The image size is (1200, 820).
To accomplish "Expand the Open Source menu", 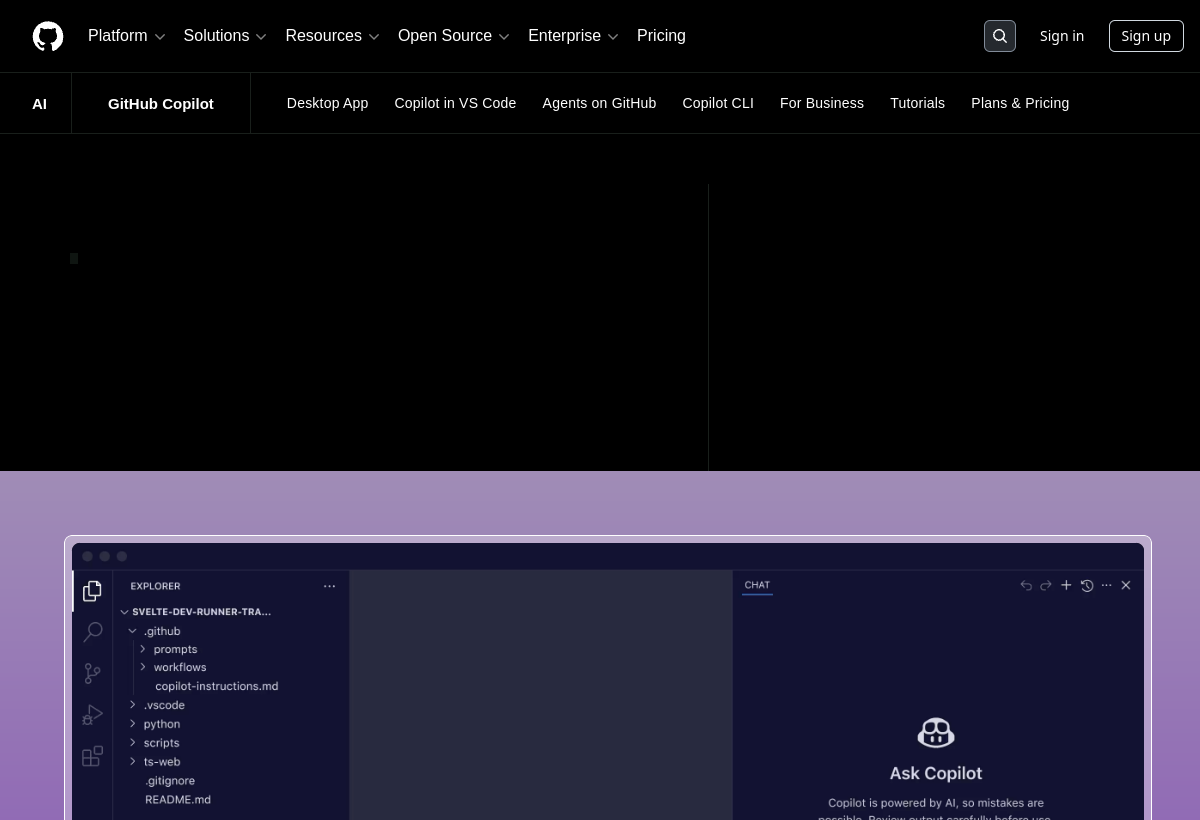I will (x=454, y=36).
